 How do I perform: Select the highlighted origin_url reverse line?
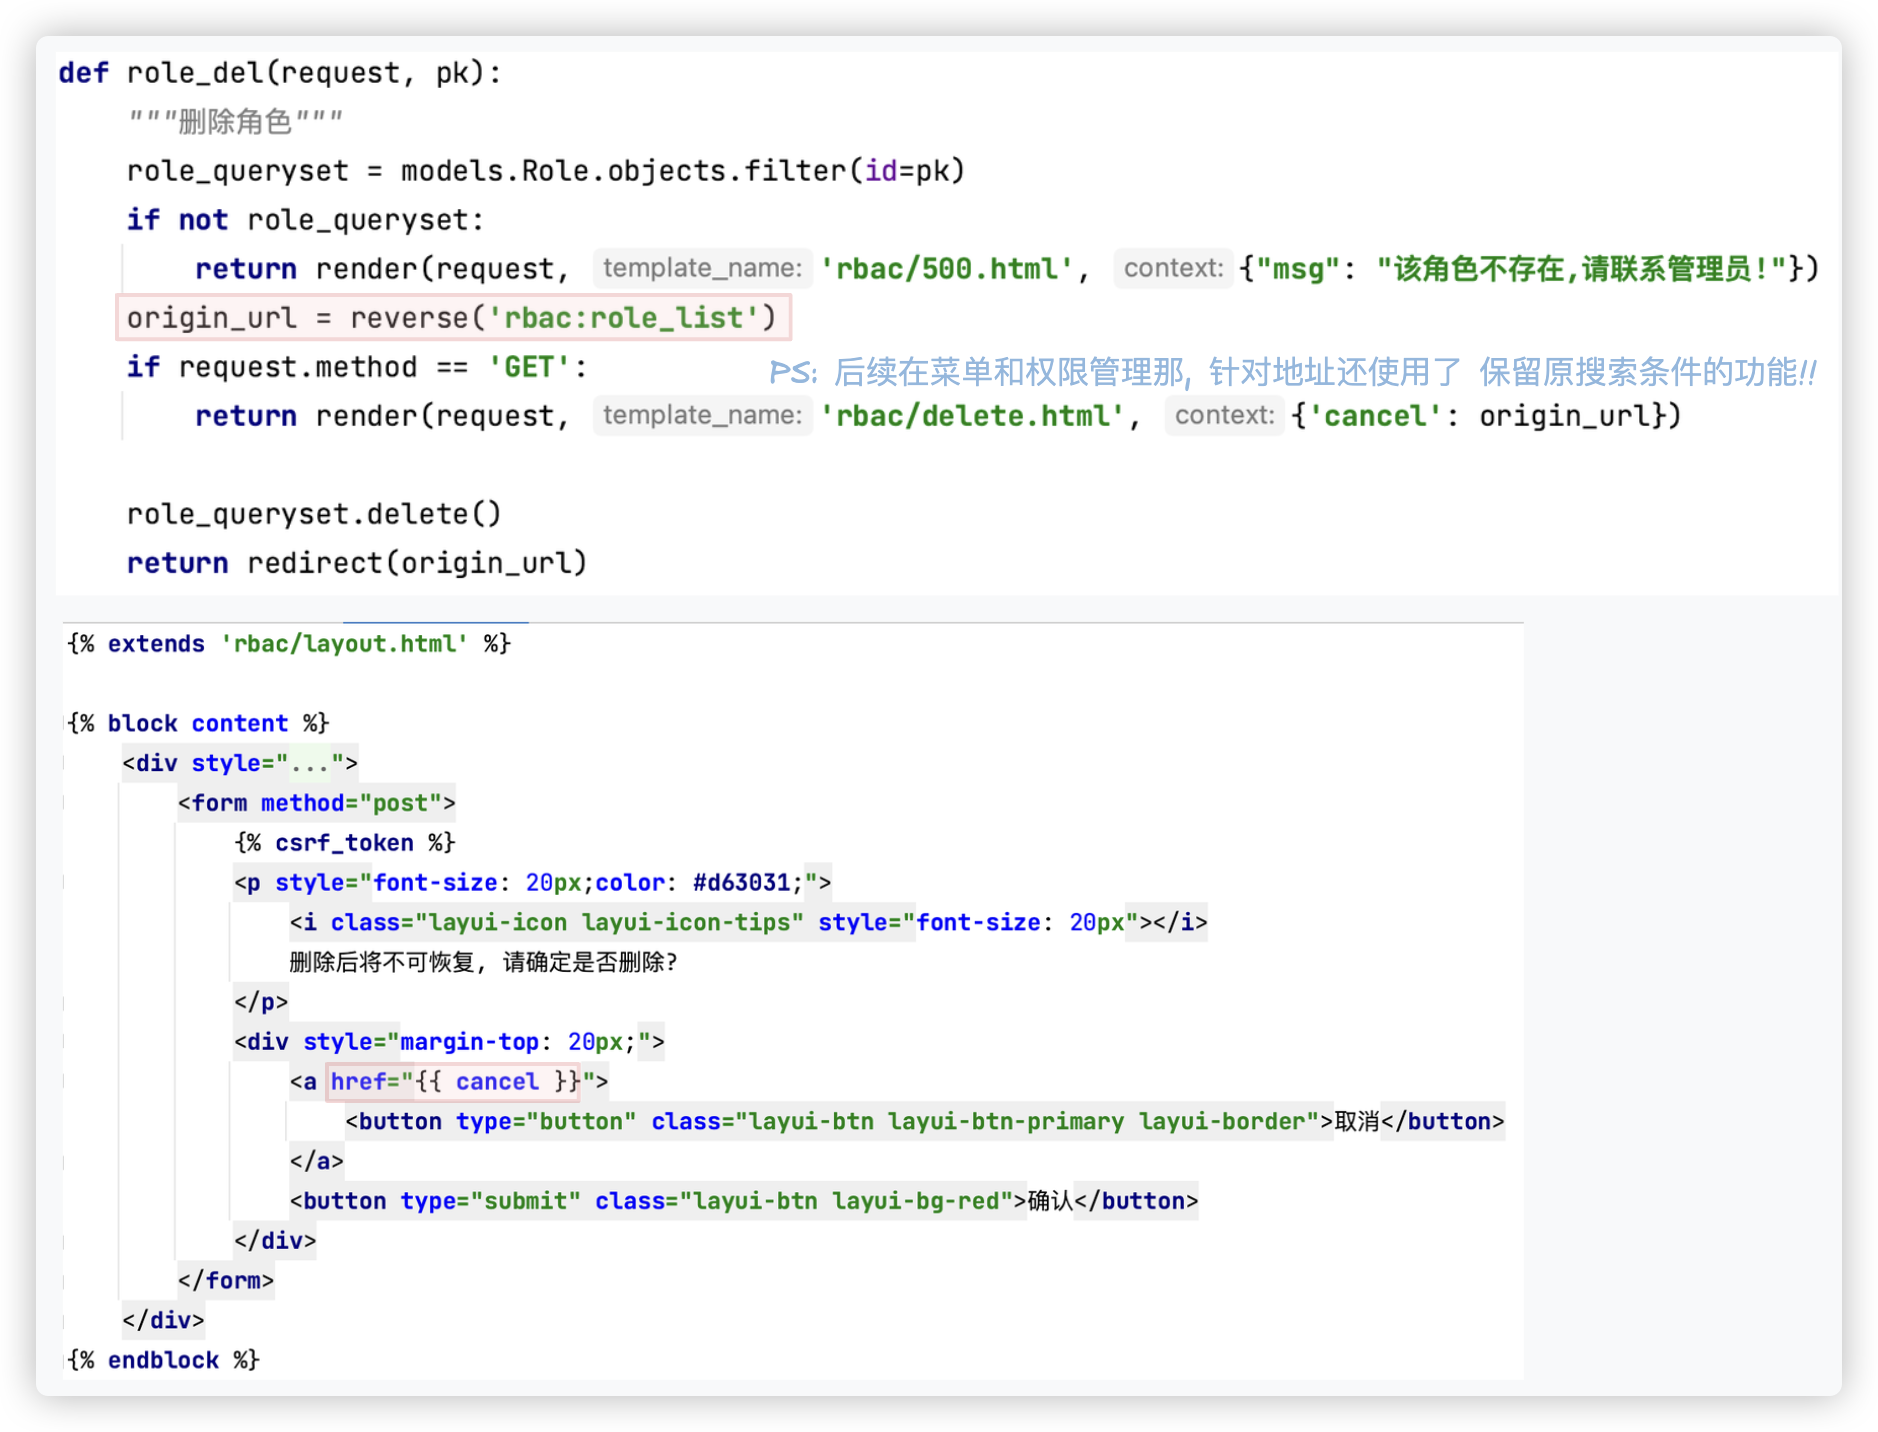[452, 318]
